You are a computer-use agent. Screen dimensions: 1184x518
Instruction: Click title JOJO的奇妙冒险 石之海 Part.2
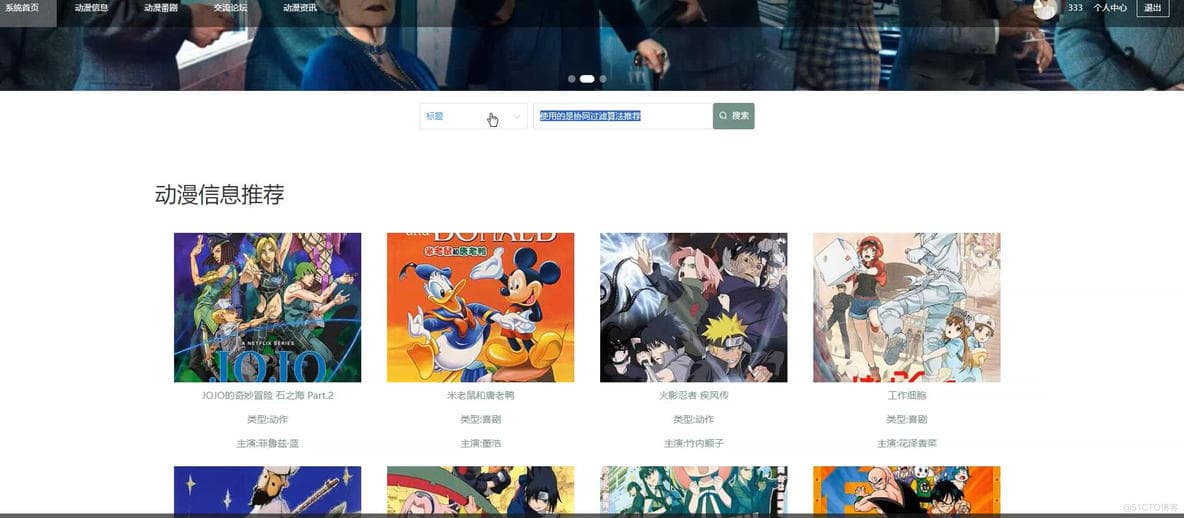(x=267, y=396)
